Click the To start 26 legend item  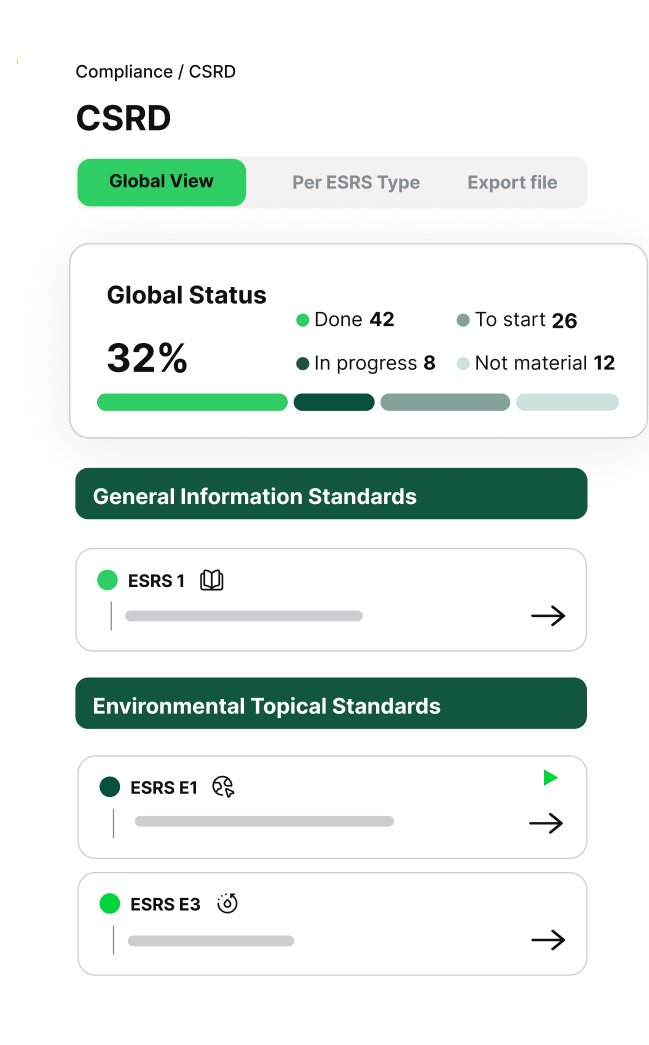tap(517, 320)
